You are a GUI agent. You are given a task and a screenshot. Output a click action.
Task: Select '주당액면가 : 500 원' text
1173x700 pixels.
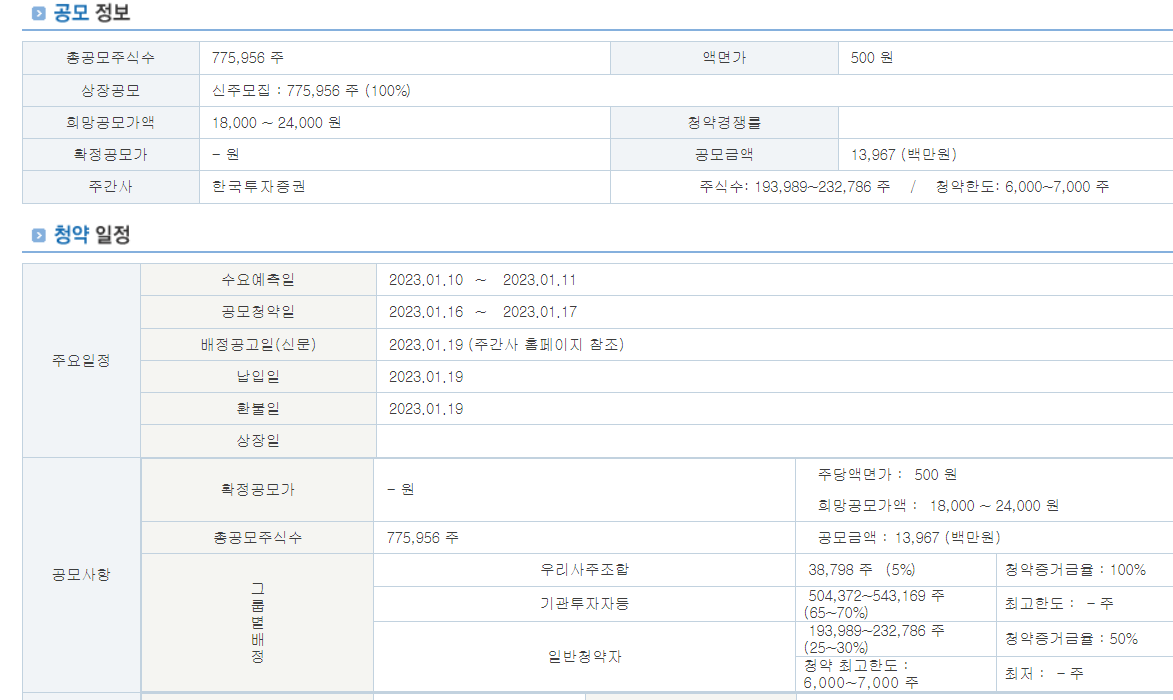click(887, 475)
